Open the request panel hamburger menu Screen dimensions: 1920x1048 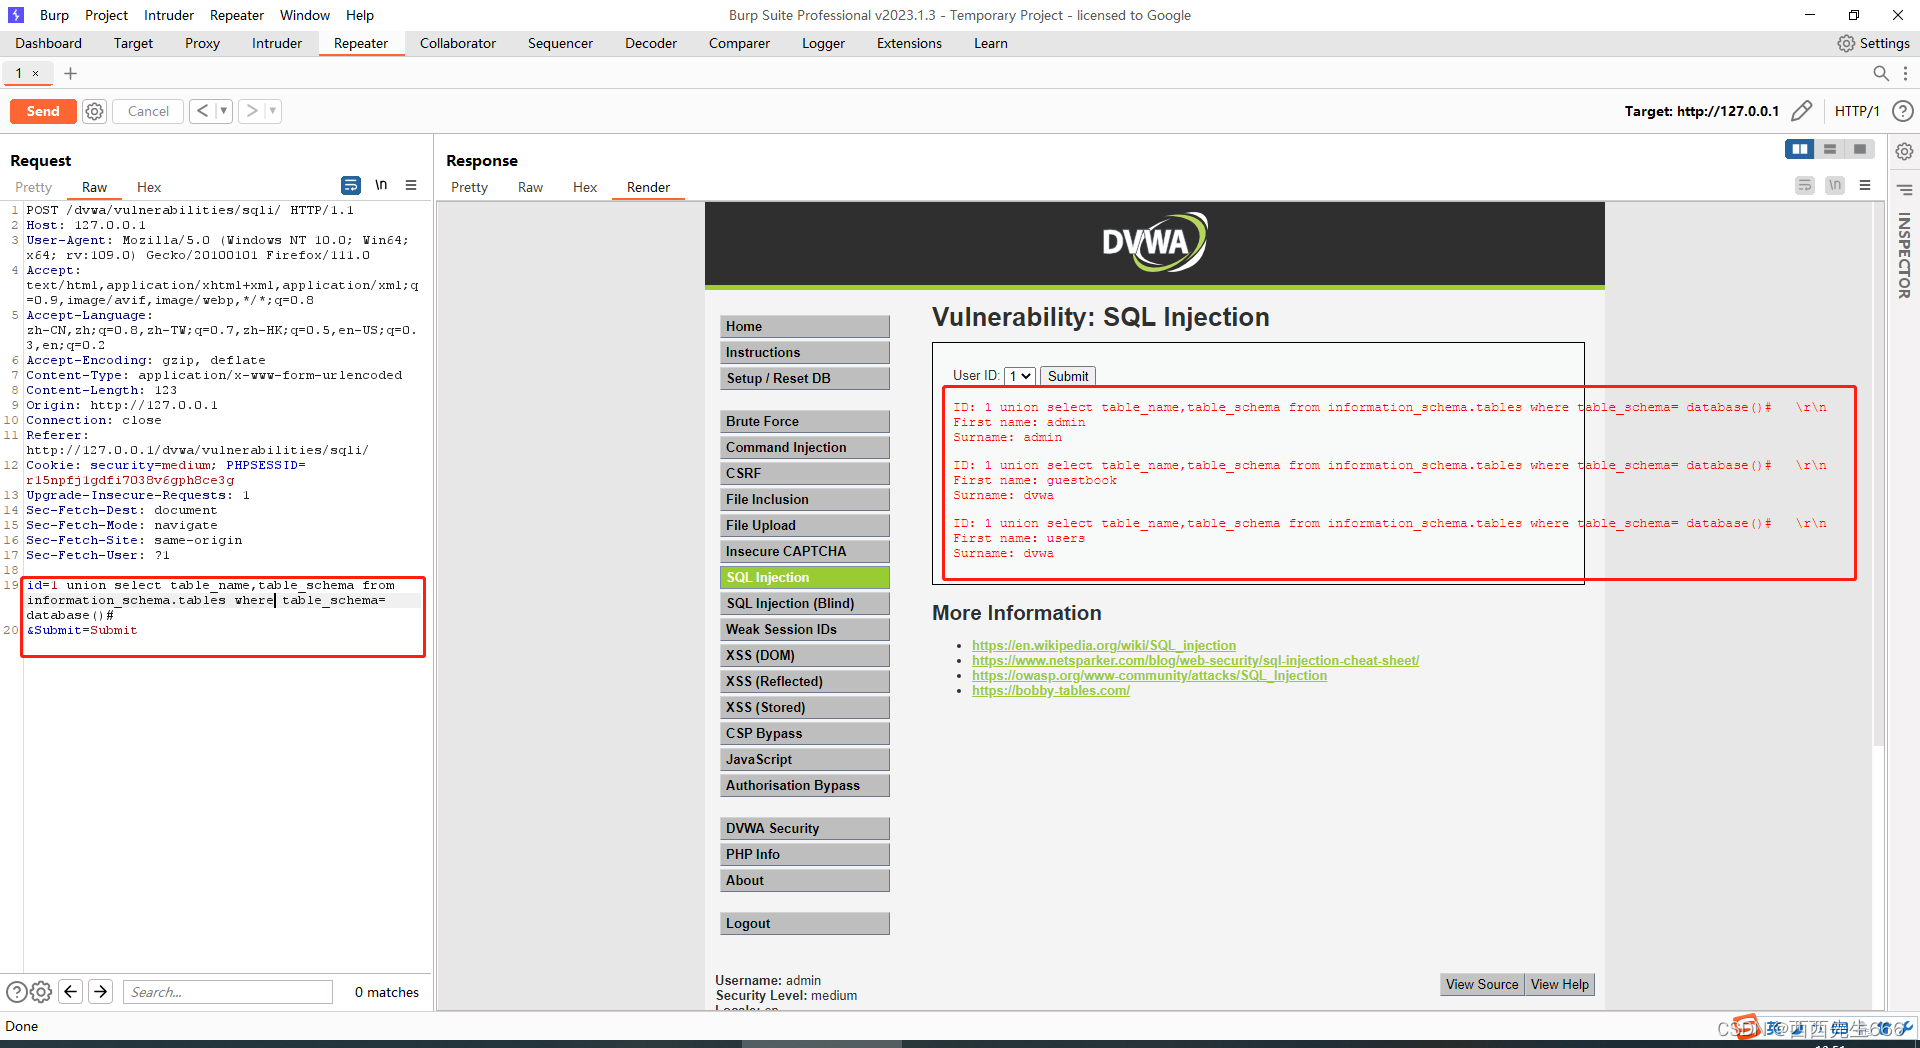411,185
